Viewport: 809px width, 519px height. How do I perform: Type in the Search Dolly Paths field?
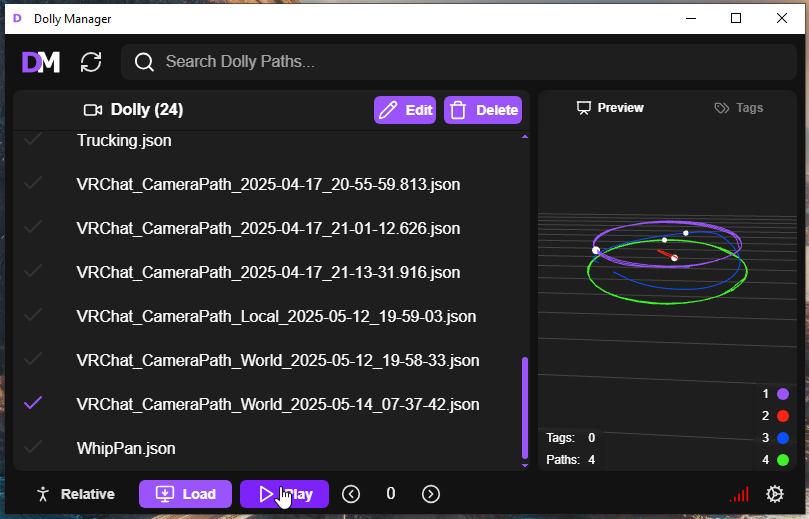pyautogui.click(x=470, y=62)
